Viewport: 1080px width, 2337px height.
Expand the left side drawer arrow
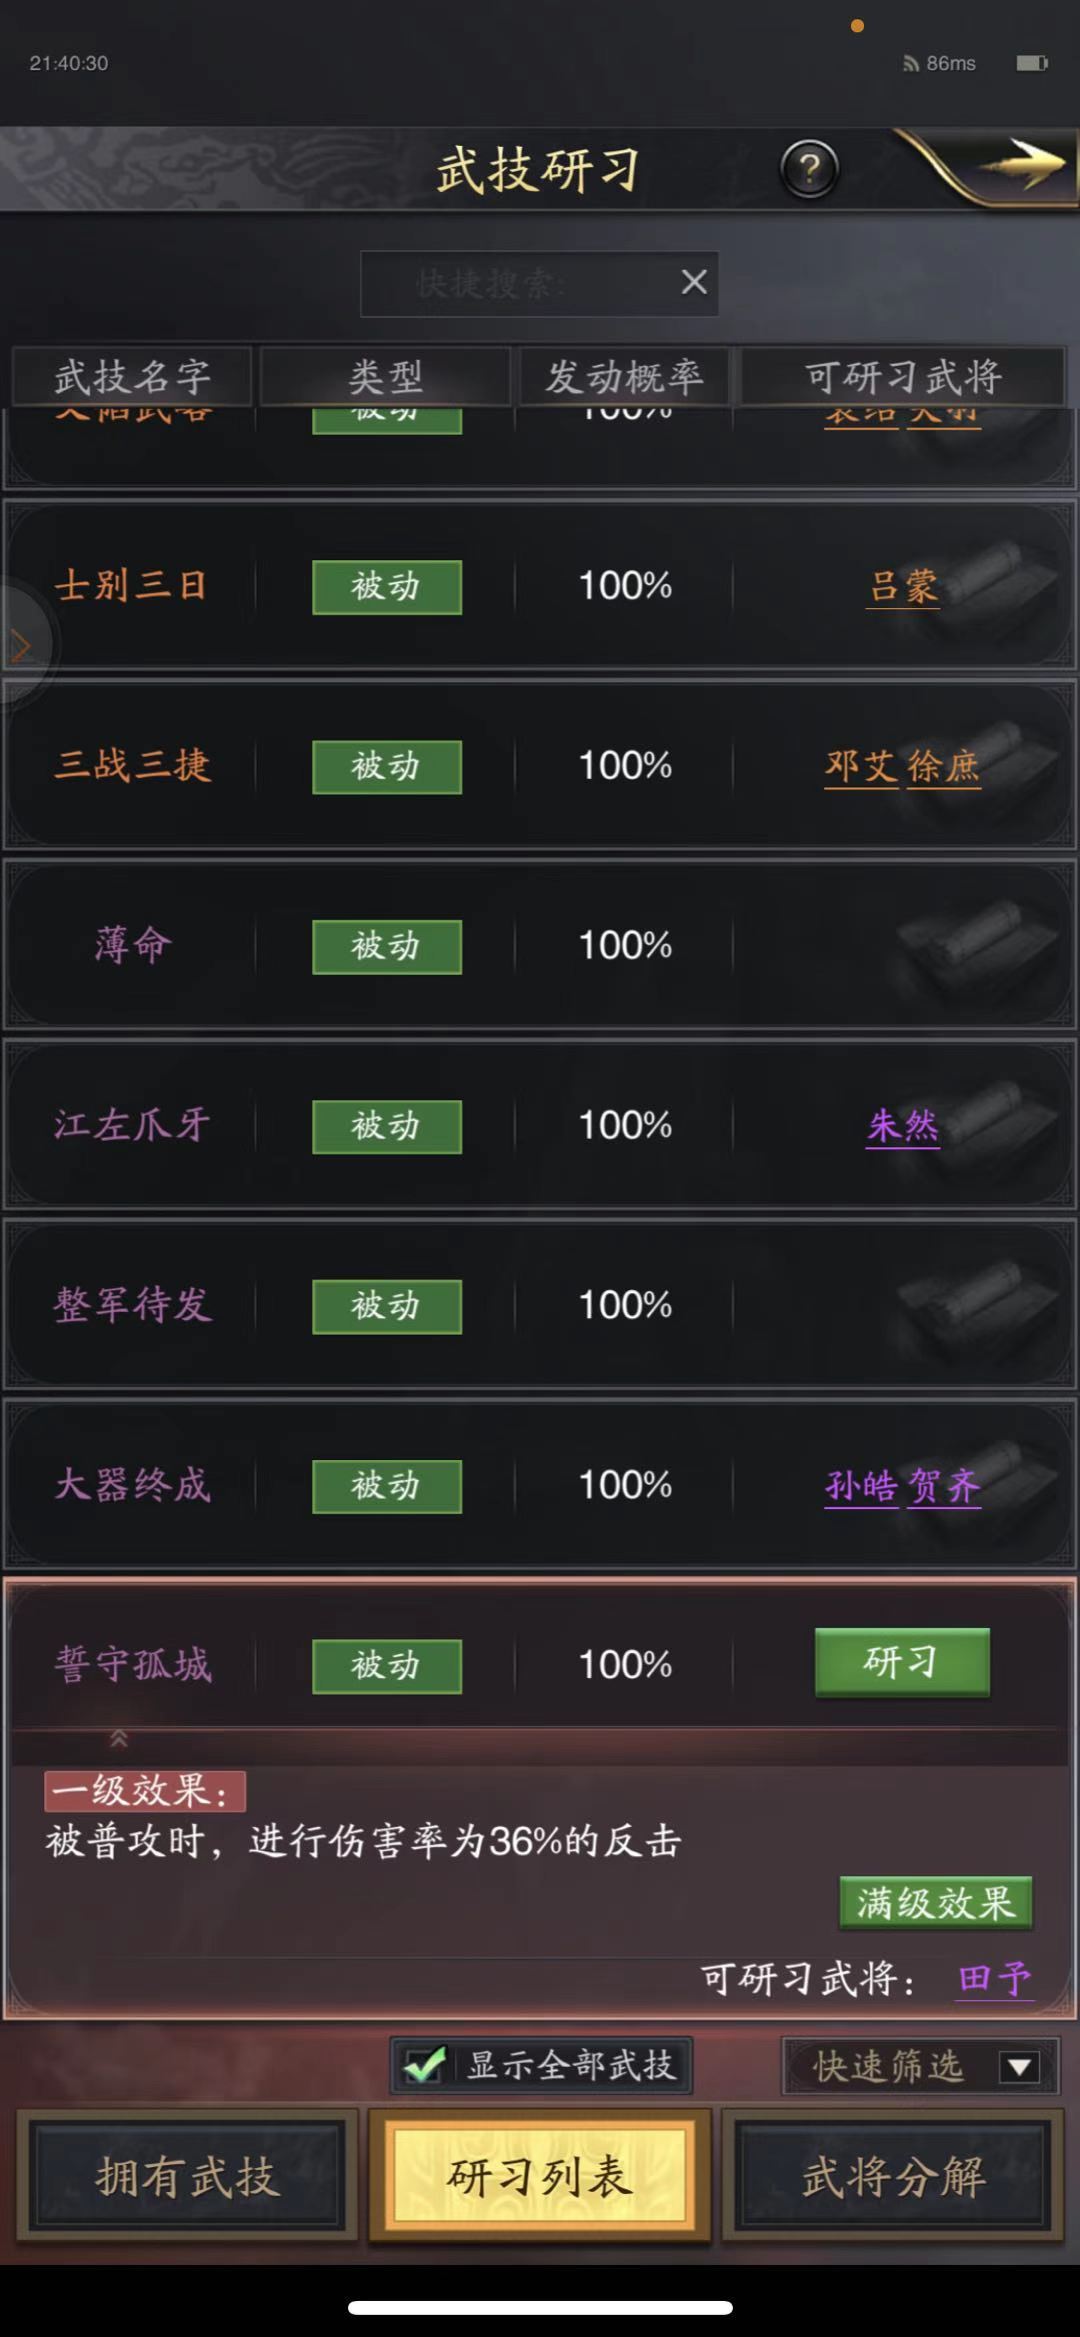pyautogui.click(x=20, y=645)
